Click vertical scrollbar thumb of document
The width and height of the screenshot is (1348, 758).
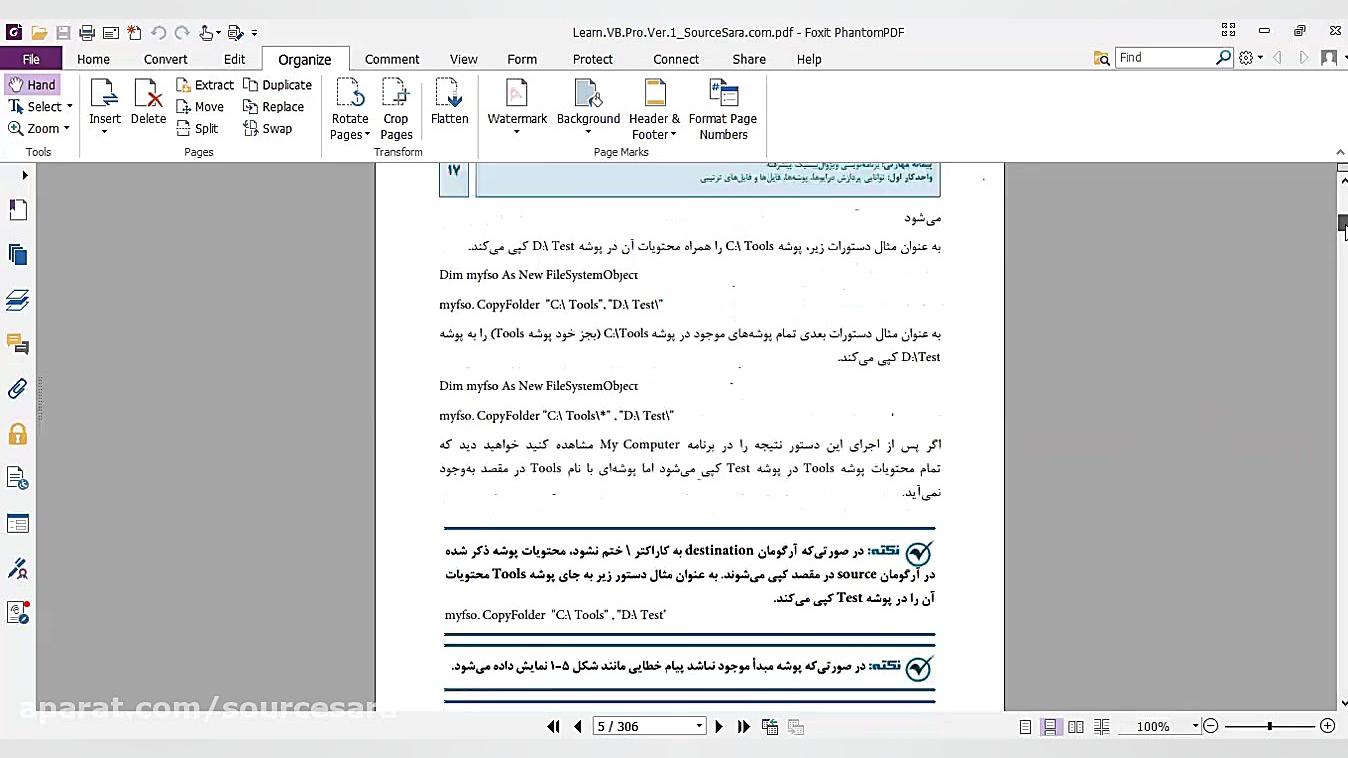1343,223
